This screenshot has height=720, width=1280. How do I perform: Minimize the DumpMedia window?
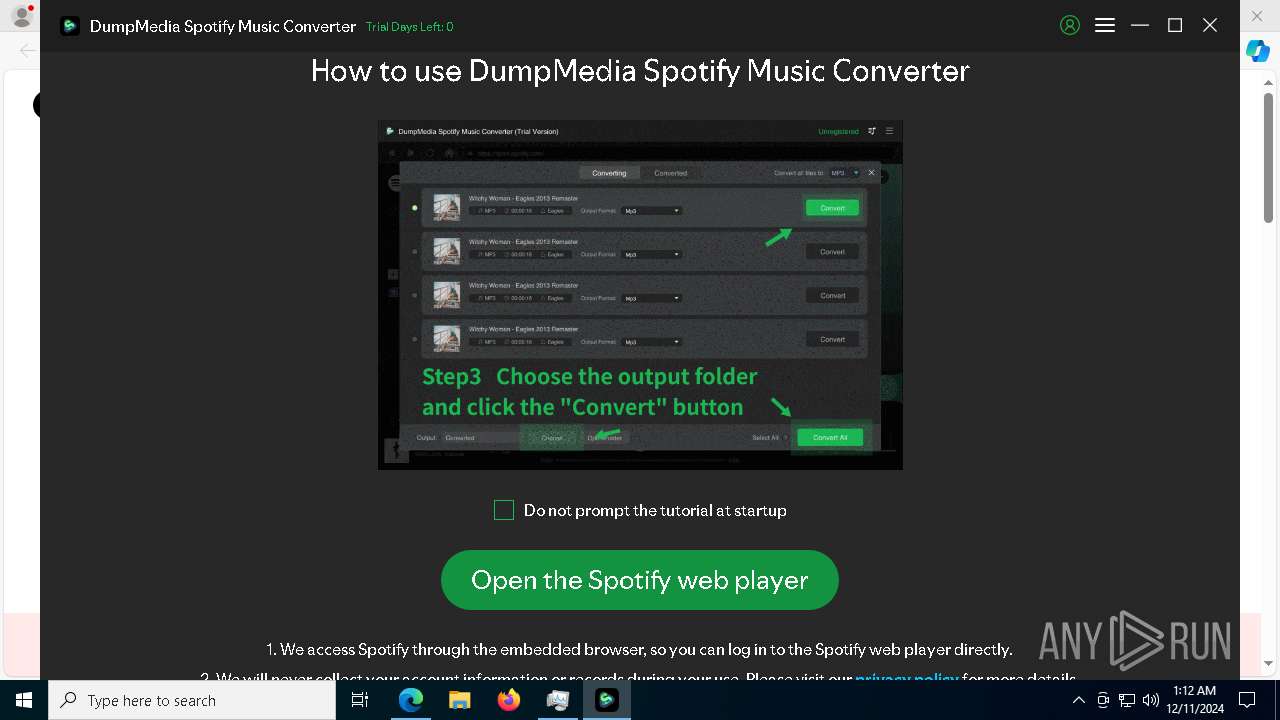pyautogui.click(x=1140, y=26)
